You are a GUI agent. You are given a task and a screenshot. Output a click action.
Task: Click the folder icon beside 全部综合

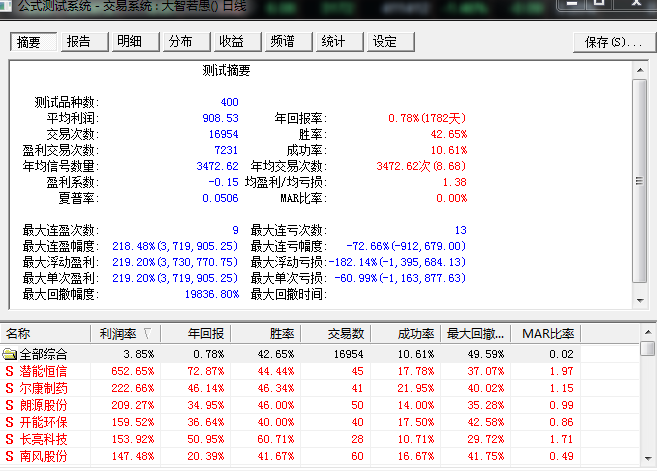[x=10, y=354]
